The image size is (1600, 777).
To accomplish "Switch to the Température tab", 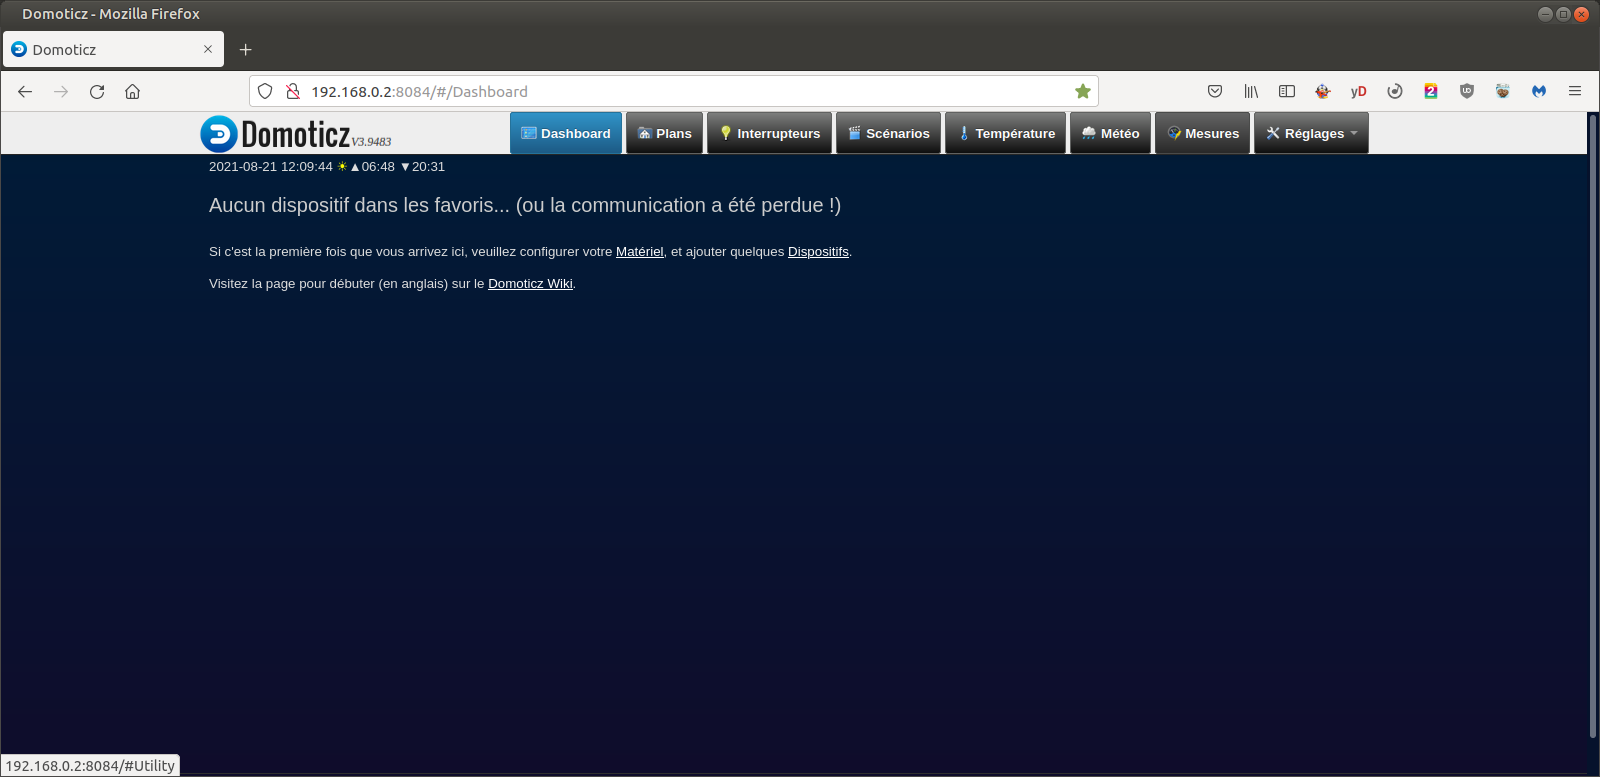I will pos(1005,133).
